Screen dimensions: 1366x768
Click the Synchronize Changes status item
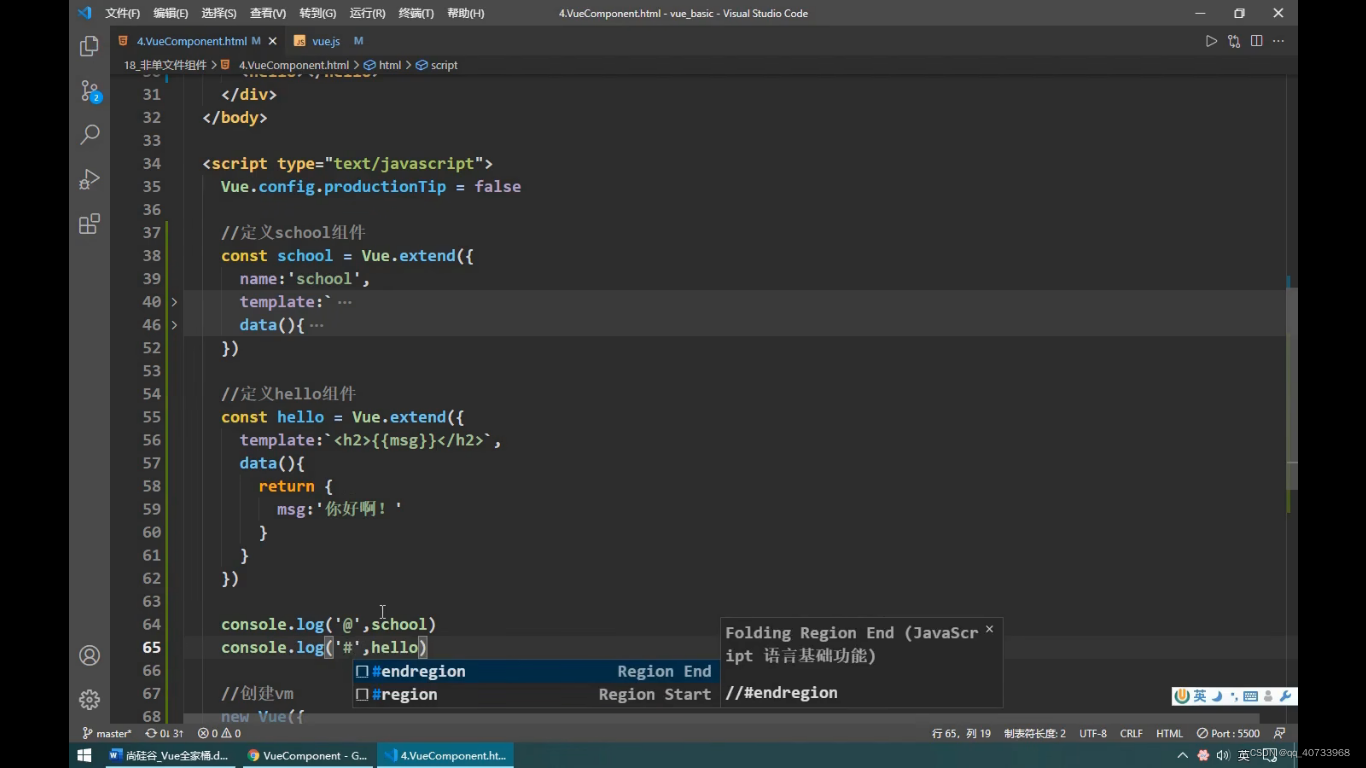[165, 733]
